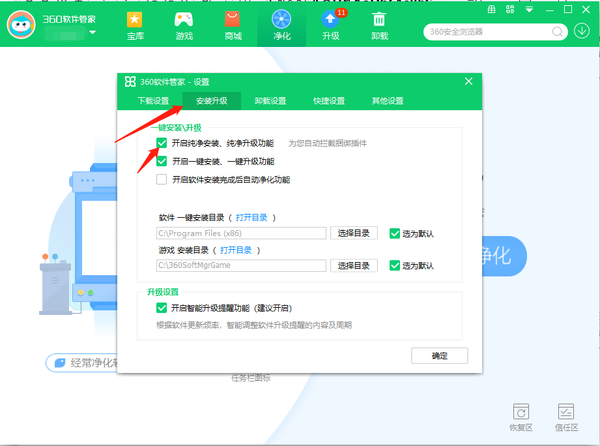Toggle 开启智能升级提醒功能 checkbox

[162, 309]
